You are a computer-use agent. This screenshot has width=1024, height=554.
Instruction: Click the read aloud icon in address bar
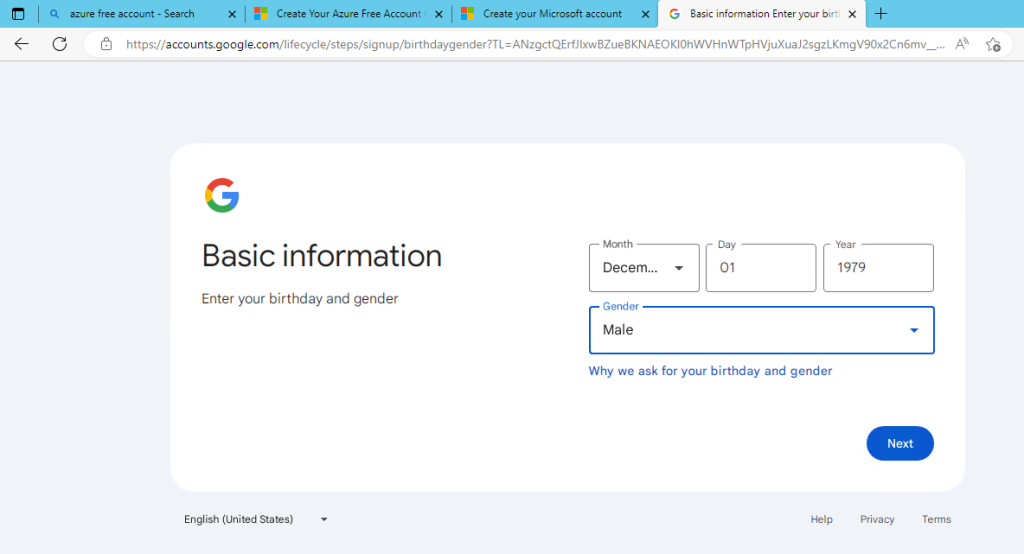[x=962, y=44]
